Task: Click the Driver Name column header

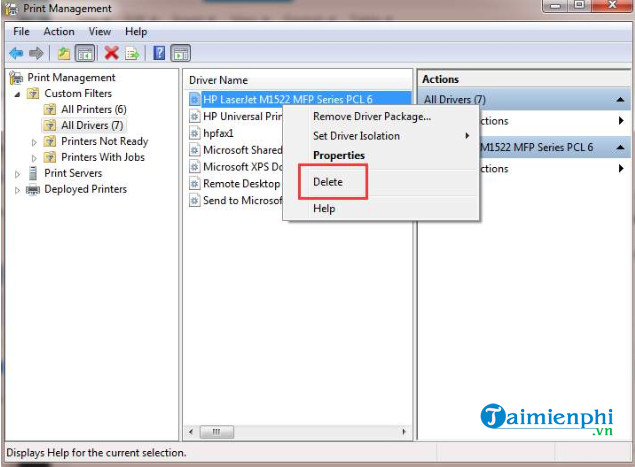Action: pyautogui.click(x=218, y=80)
